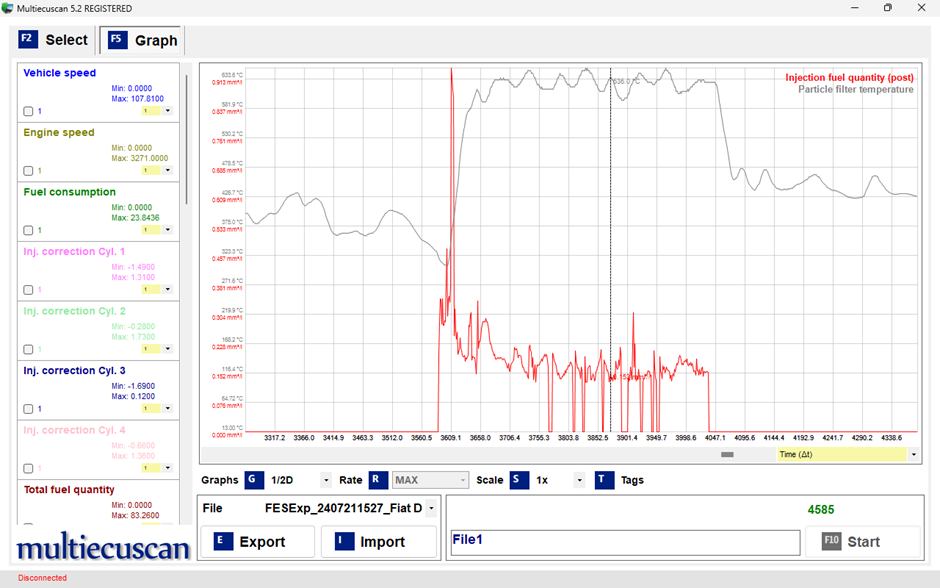This screenshot has height=588, width=940.
Task: Check the Fuel consumption checkbox
Action: [28, 230]
